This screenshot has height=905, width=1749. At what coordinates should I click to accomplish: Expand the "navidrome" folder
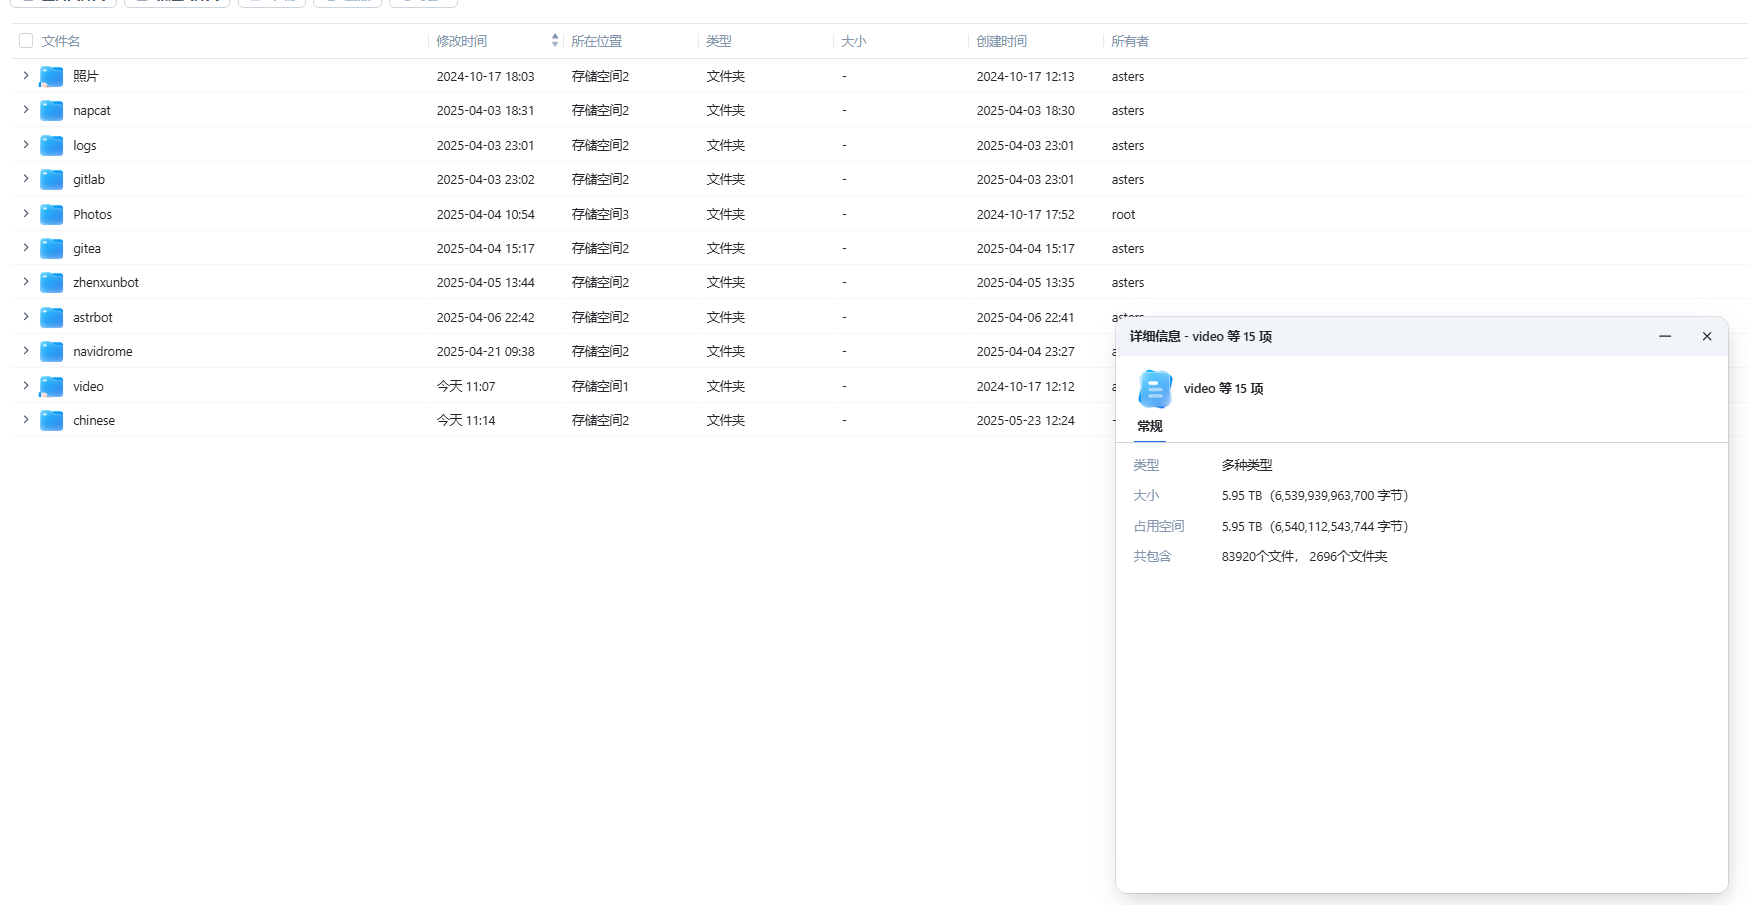coord(25,351)
